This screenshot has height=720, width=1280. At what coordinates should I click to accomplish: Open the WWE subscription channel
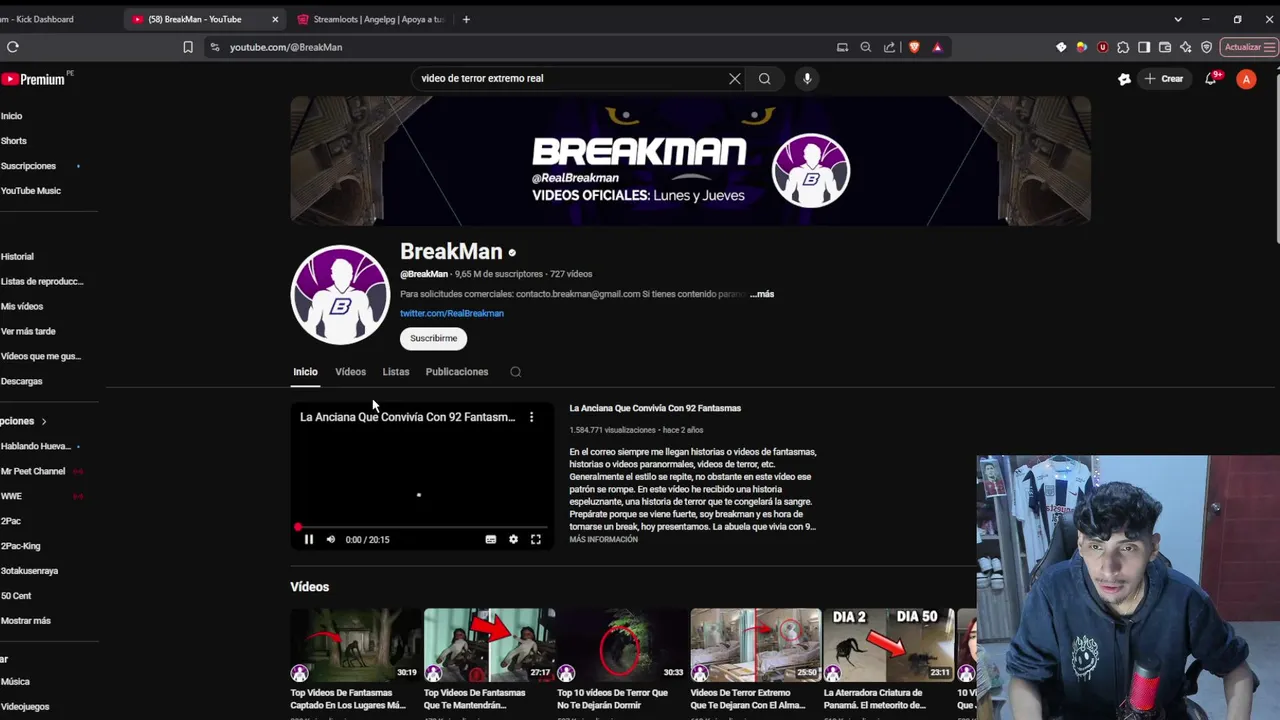pyautogui.click(x=11, y=496)
